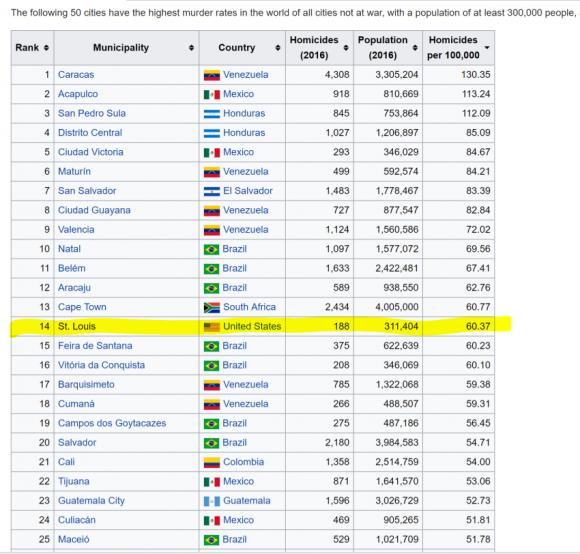Open the St. Louis link

point(77,327)
